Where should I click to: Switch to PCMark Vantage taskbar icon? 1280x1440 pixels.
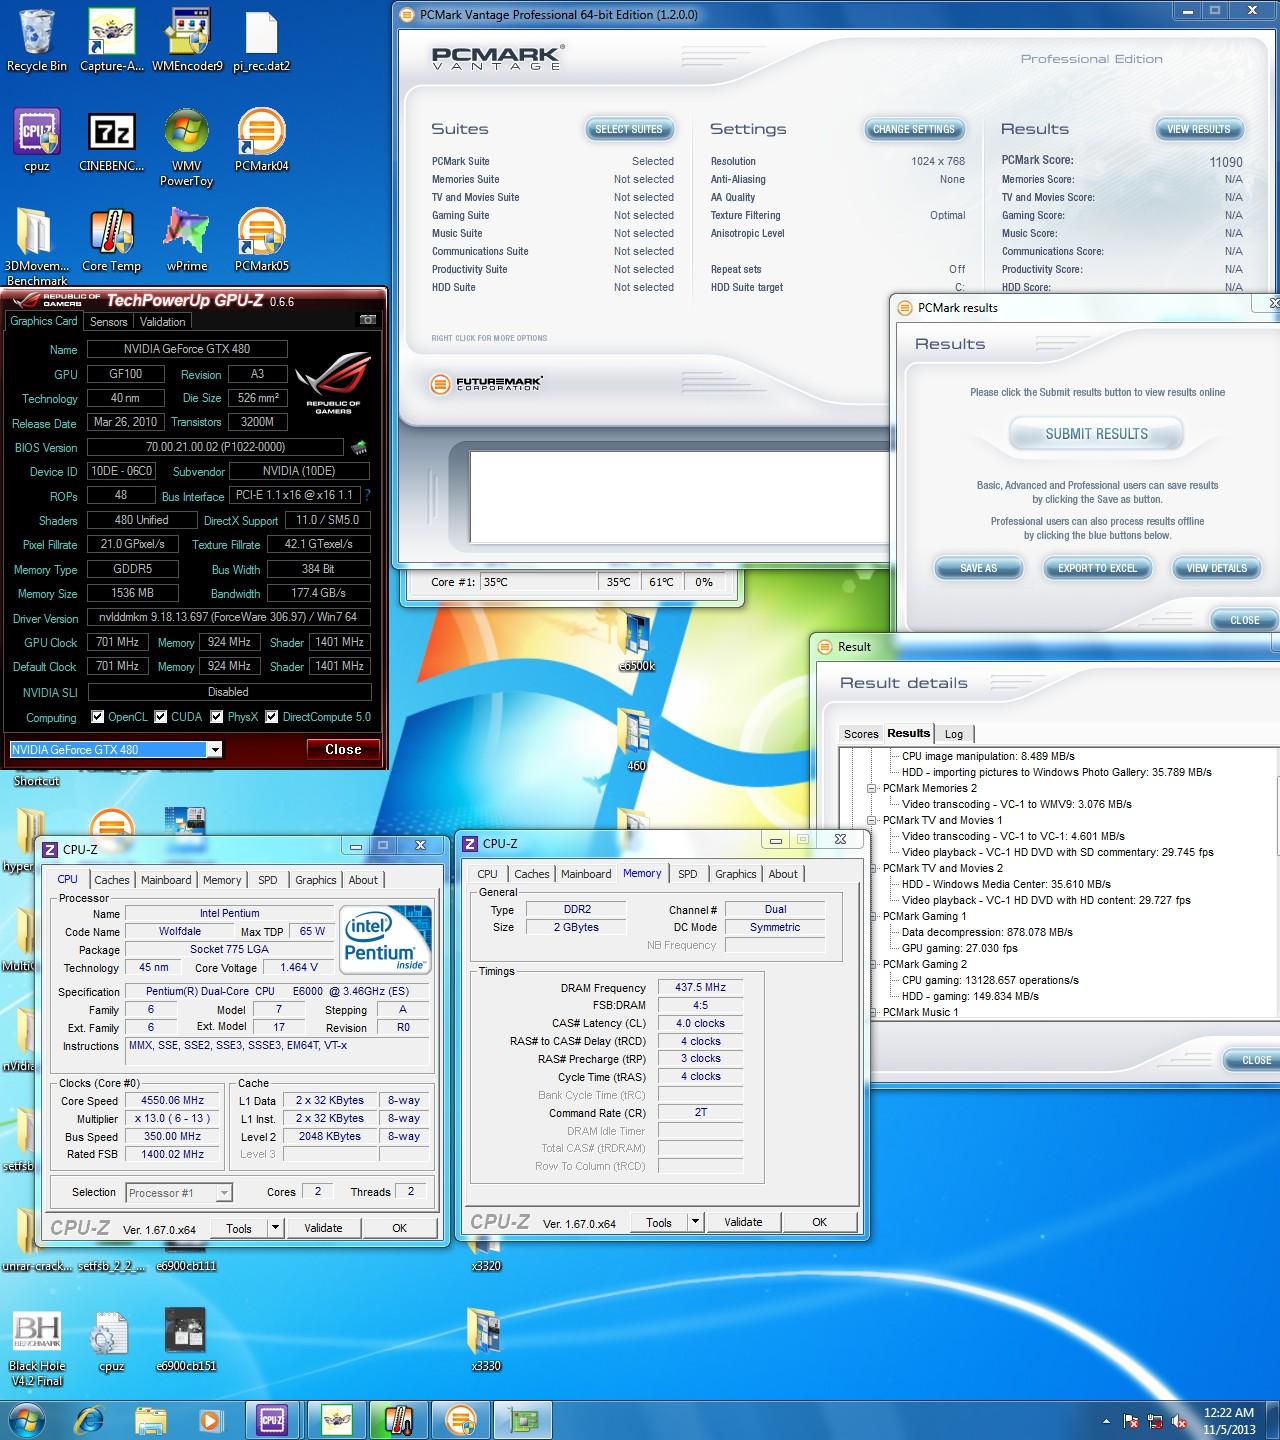(x=461, y=1419)
